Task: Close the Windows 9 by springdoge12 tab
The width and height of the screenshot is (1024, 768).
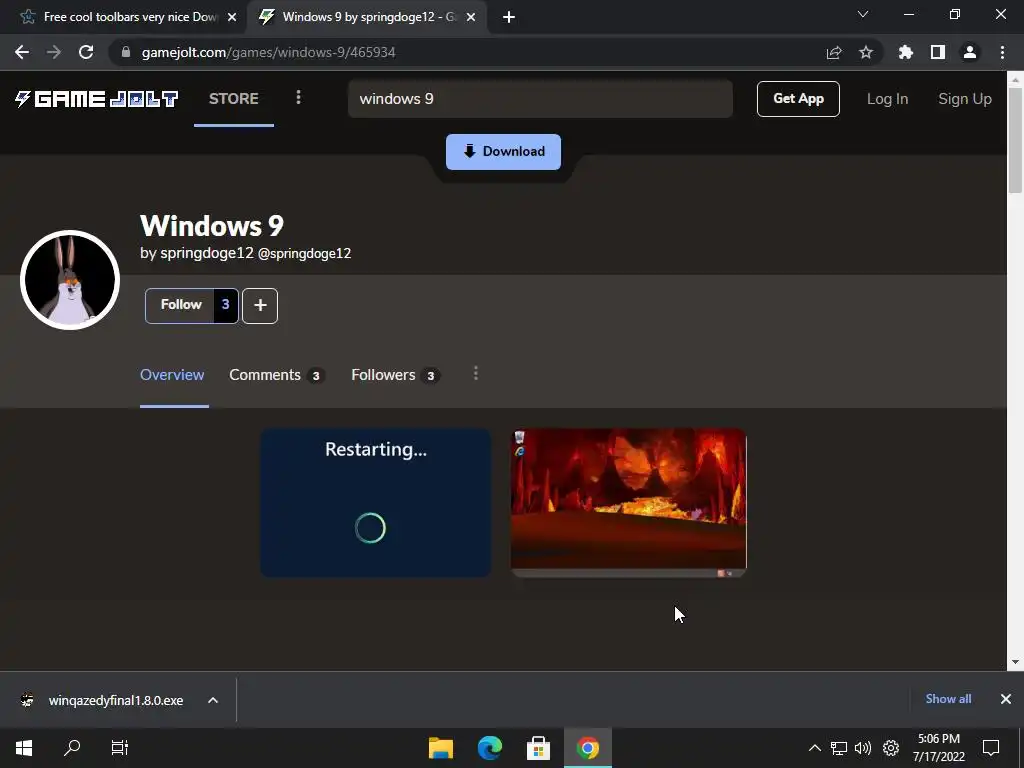Action: pos(471,17)
